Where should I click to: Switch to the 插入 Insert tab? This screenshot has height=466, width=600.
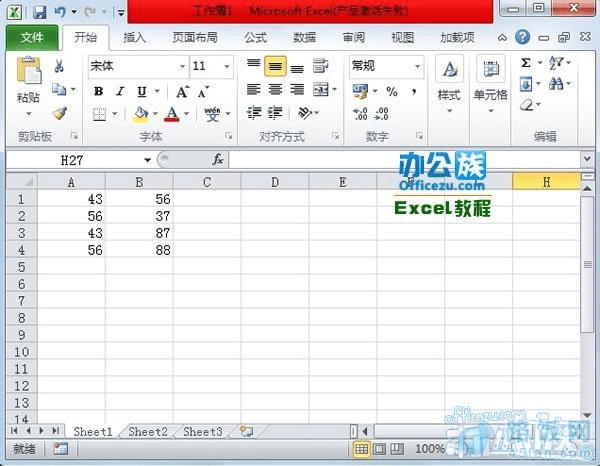135,37
